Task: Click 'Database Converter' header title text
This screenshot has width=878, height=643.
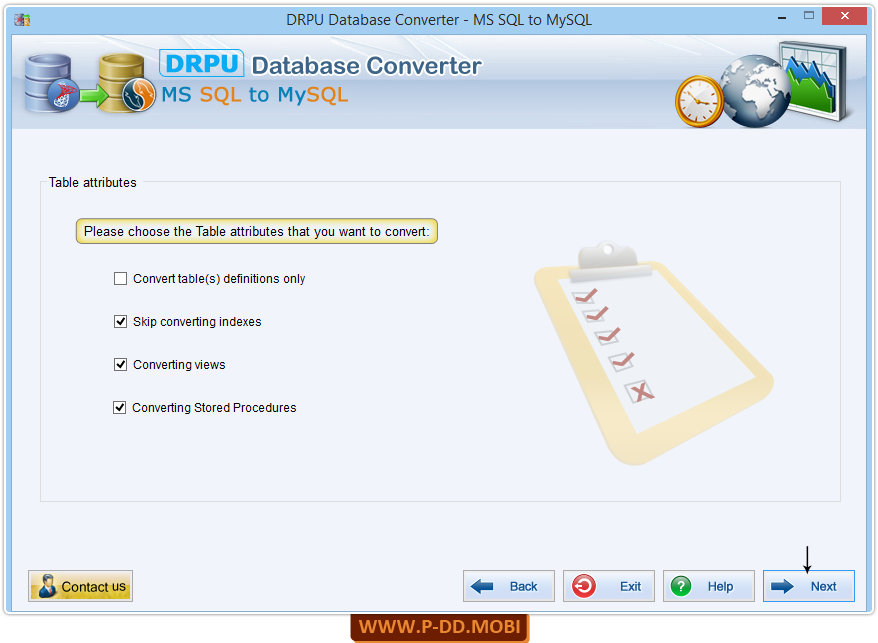Action: coord(366,66)
